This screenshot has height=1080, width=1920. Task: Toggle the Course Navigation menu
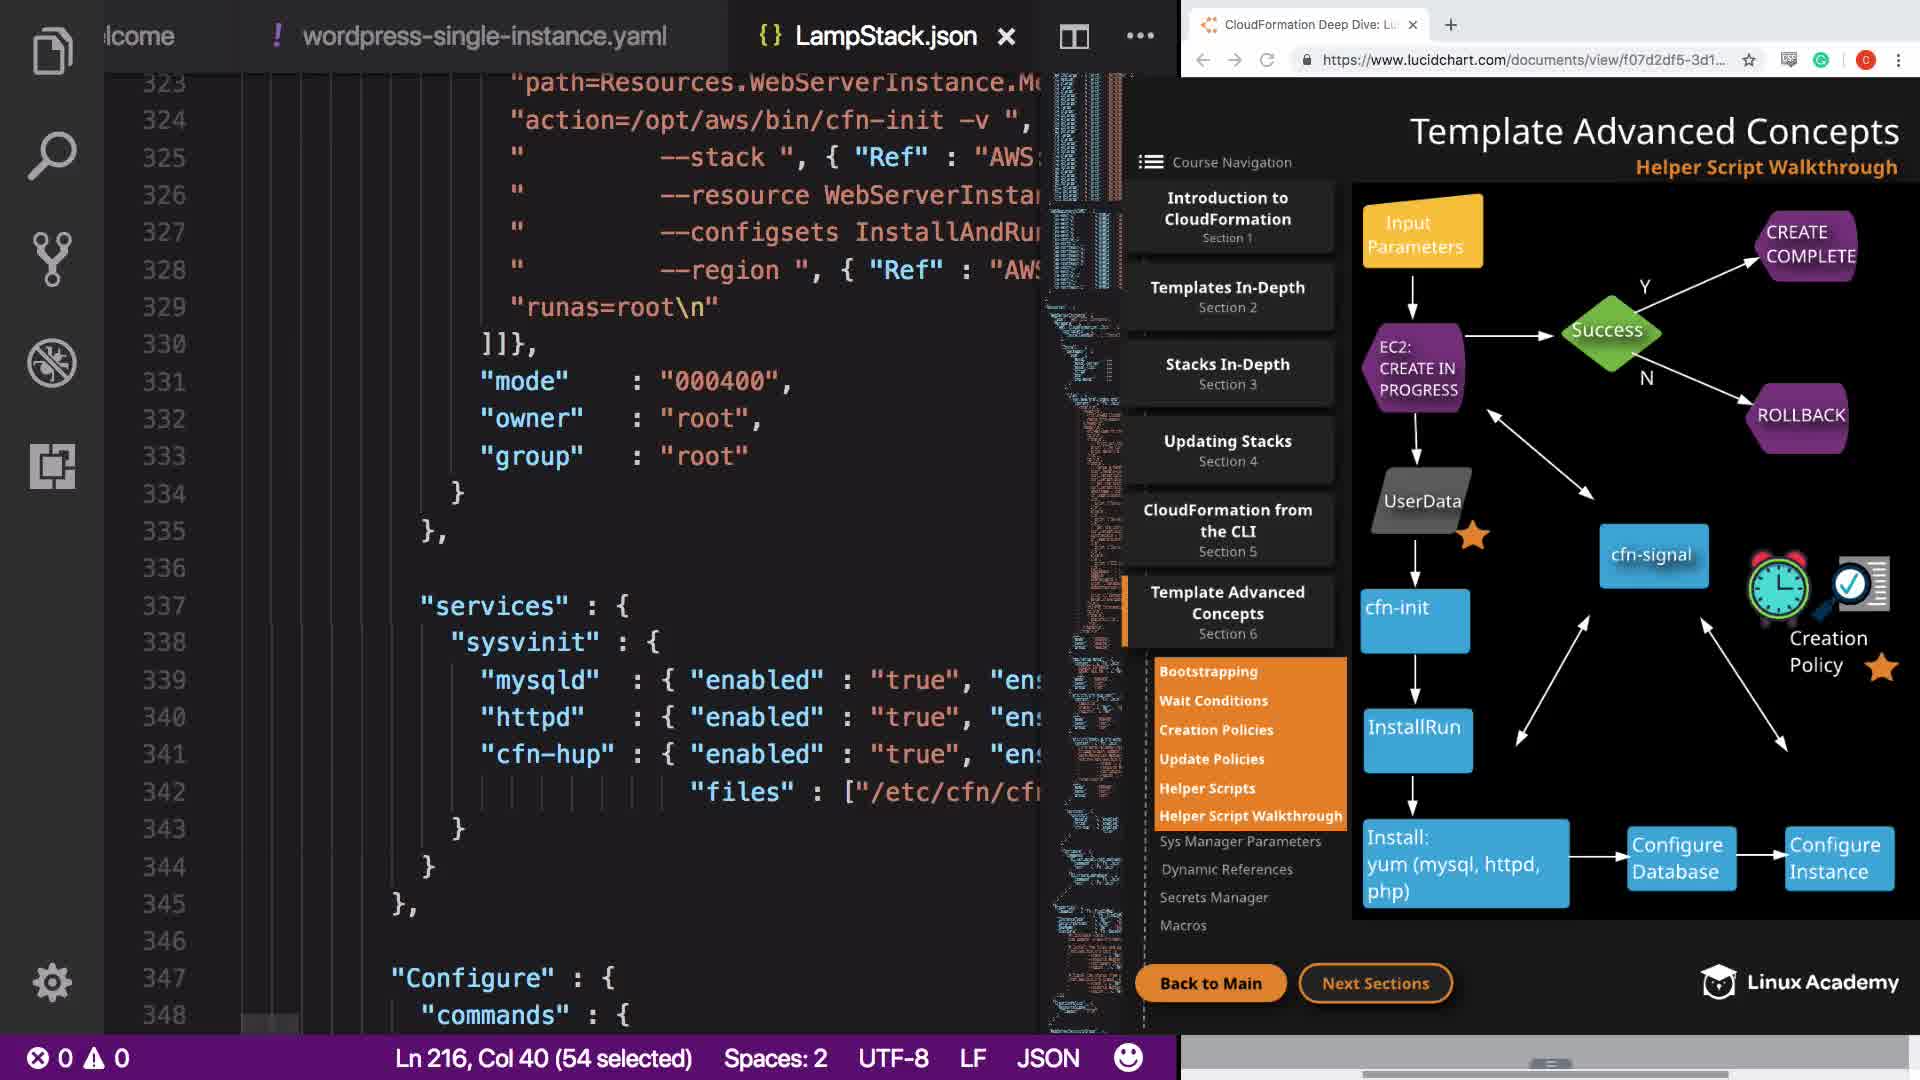click(1151, 162)
